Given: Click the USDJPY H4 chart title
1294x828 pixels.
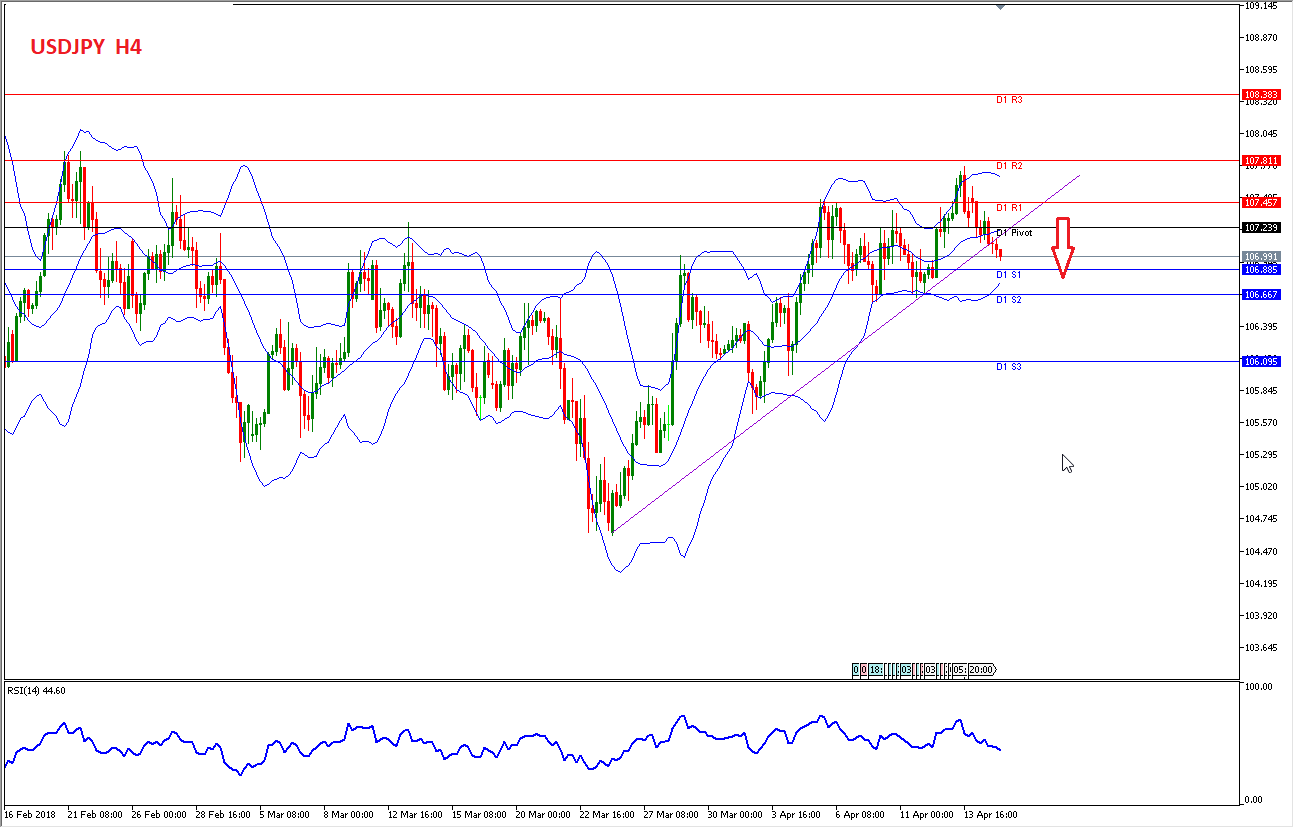Looking at the screenshot, I should 85,46.
